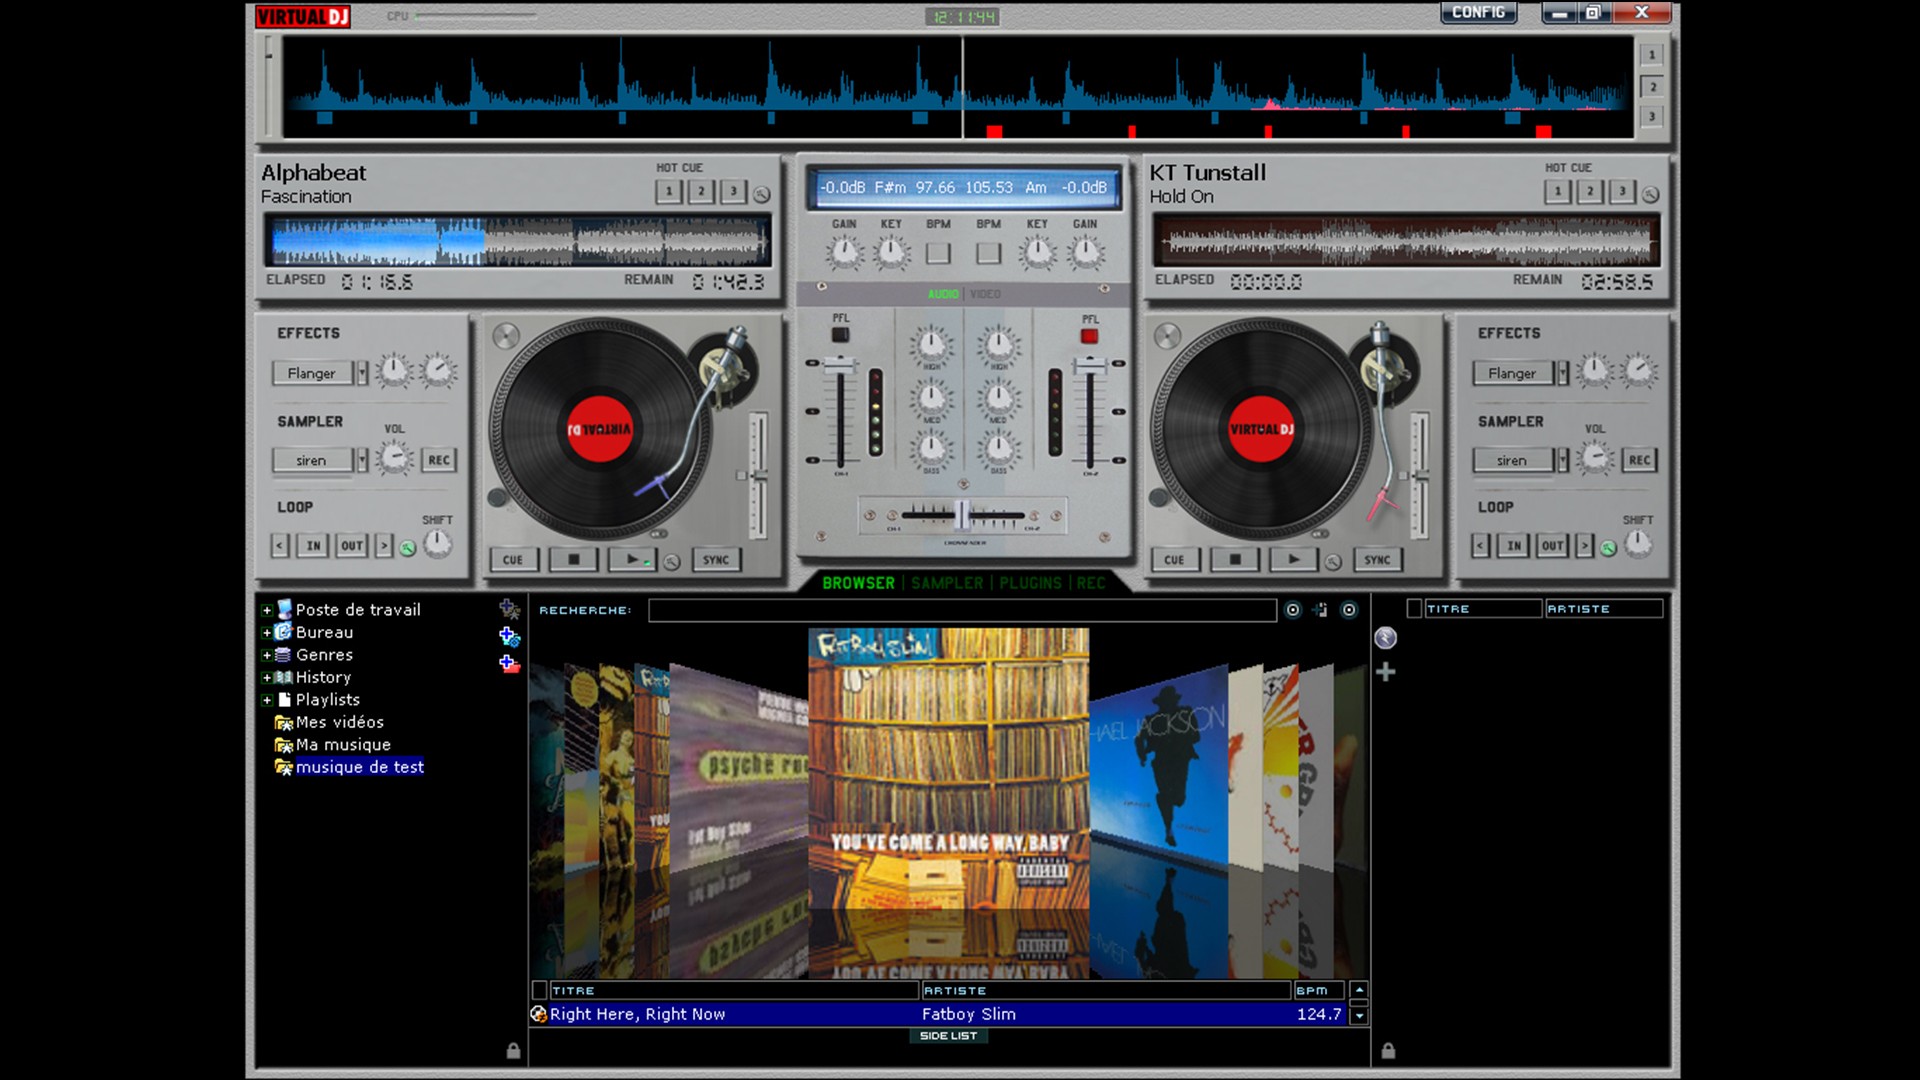Click the add favorite folder icon

510,610
